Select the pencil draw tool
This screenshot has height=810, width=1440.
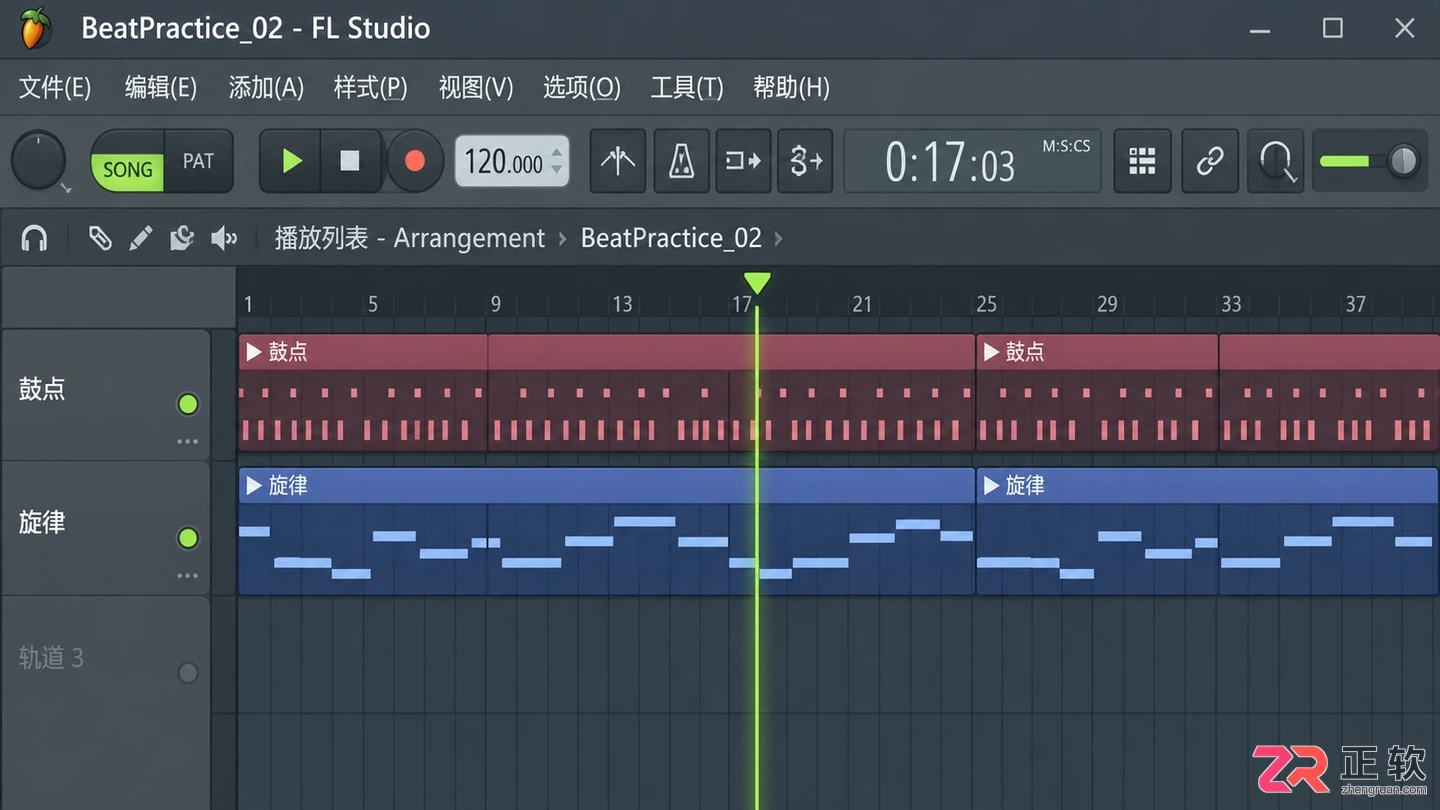coord(140,238)
